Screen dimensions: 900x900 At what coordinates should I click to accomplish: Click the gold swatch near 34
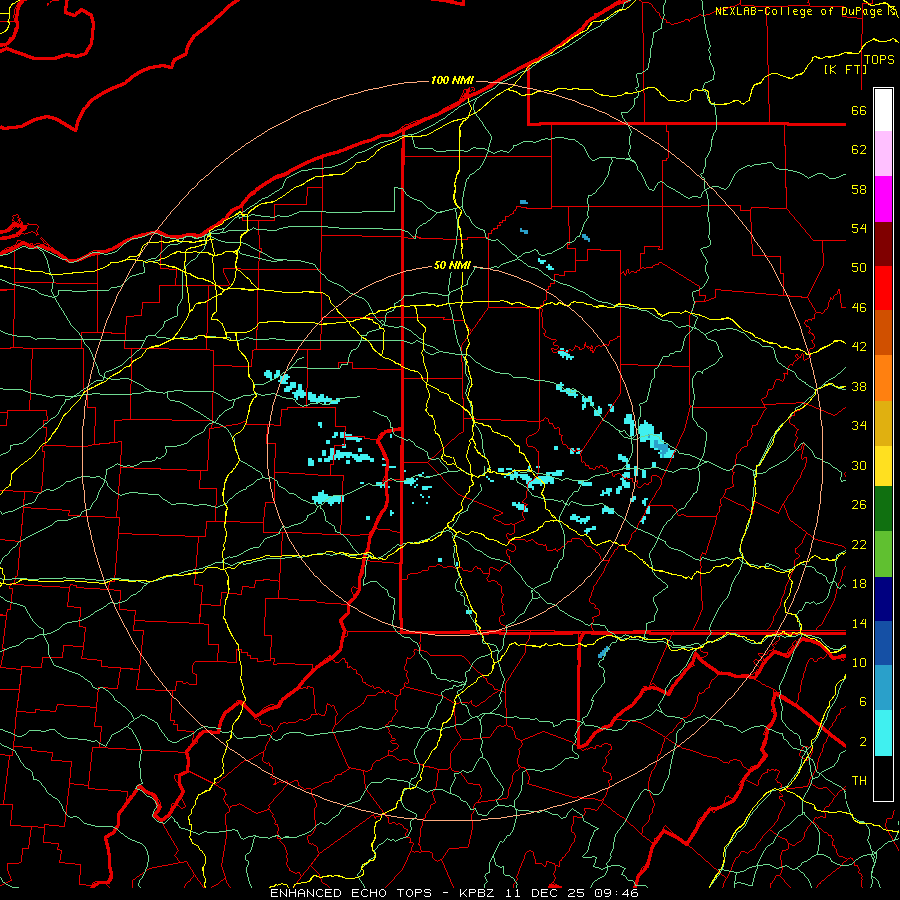point(883,423)
